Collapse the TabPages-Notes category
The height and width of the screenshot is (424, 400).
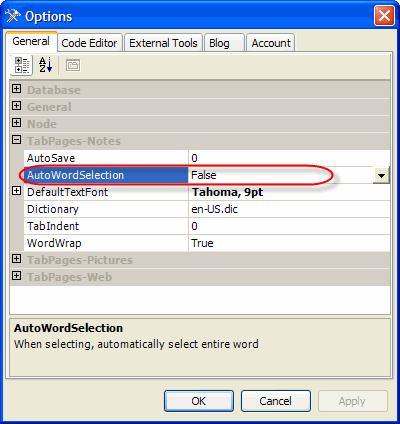pos(16,140)
